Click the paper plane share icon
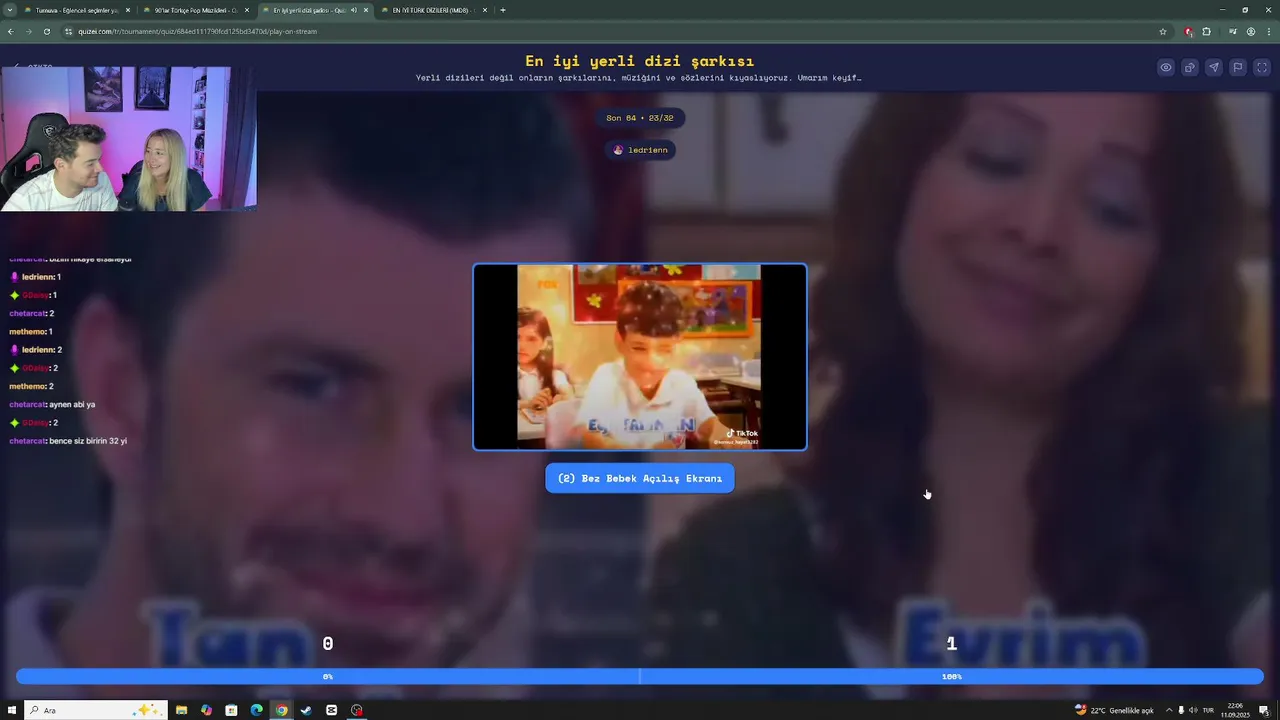The width and height of the screenshot is (1280, 720). click(1214, 68)
